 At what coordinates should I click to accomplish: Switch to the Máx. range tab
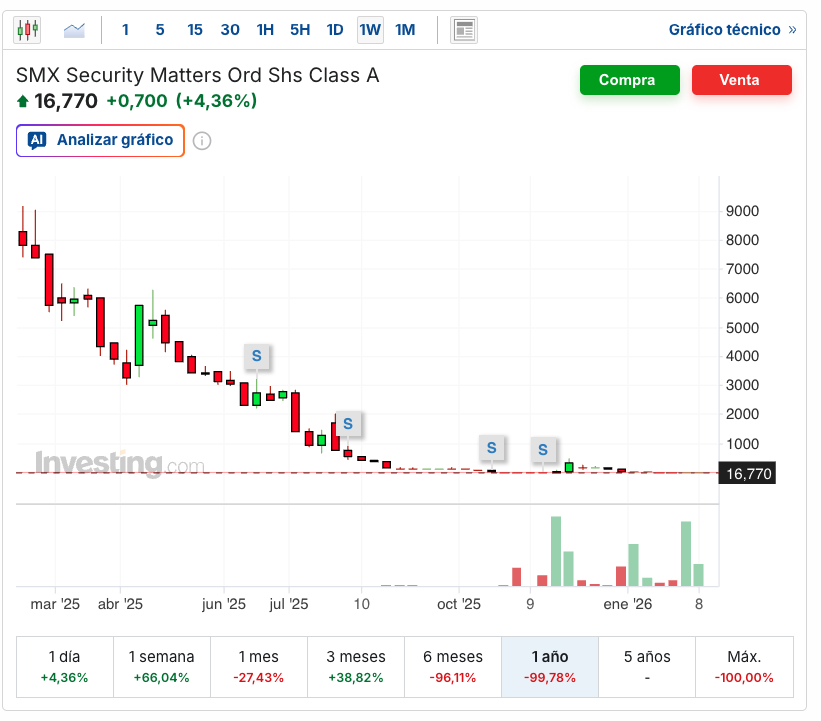coord(744,666)
